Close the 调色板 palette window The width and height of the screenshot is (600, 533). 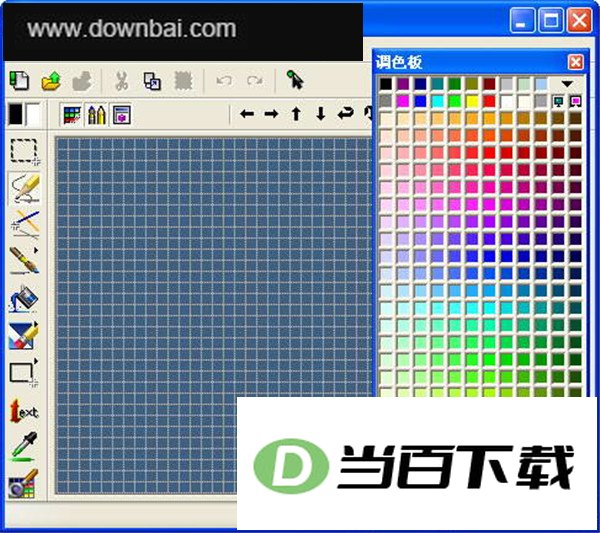point(576,62)
